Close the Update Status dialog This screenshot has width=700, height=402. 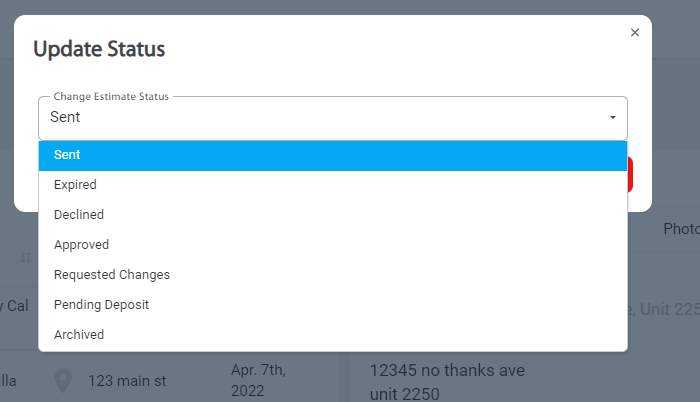[634, 33]
